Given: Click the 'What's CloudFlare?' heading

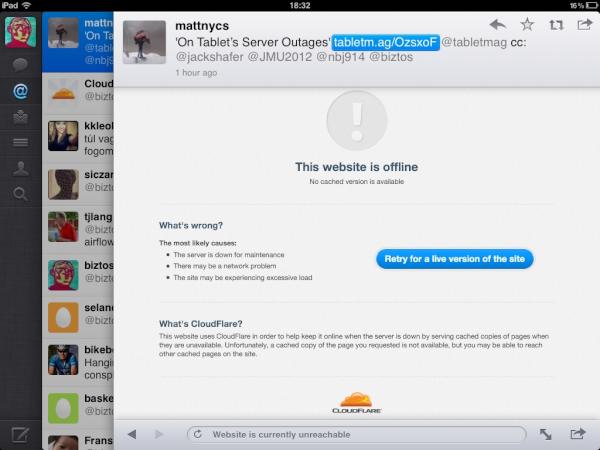Looking at the screenshot, I should [201, 324].
